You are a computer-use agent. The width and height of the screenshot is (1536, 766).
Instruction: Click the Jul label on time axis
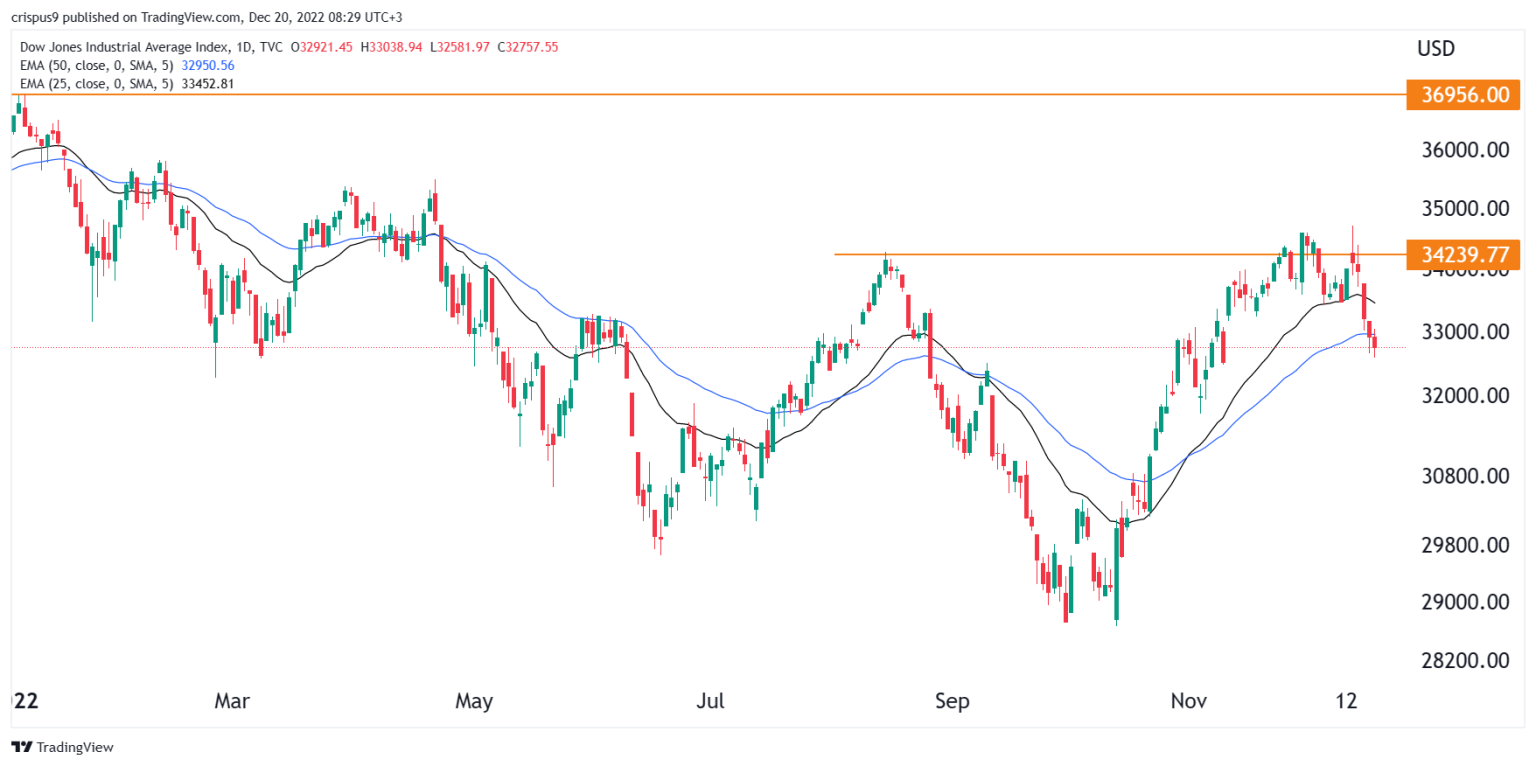pyautogui.click(x=711, y=702)
